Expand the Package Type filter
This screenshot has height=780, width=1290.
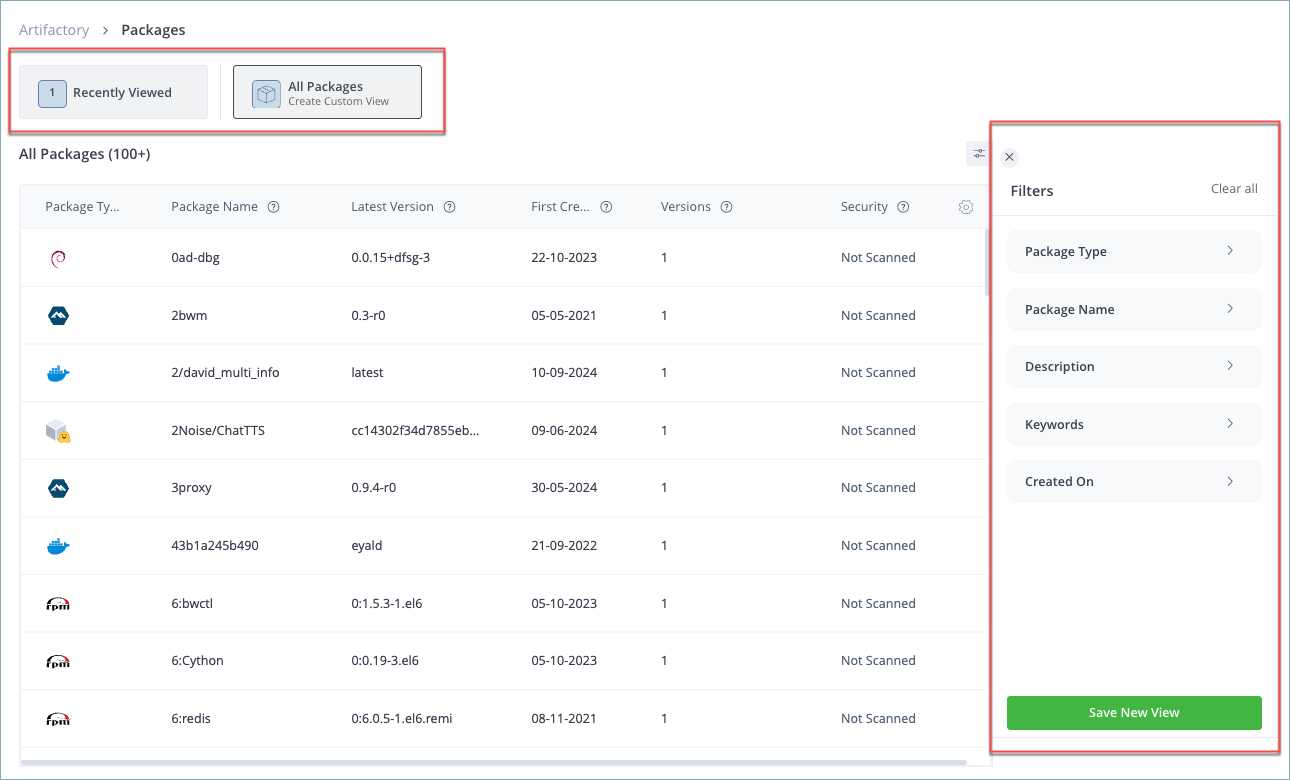click(1133, 251)
